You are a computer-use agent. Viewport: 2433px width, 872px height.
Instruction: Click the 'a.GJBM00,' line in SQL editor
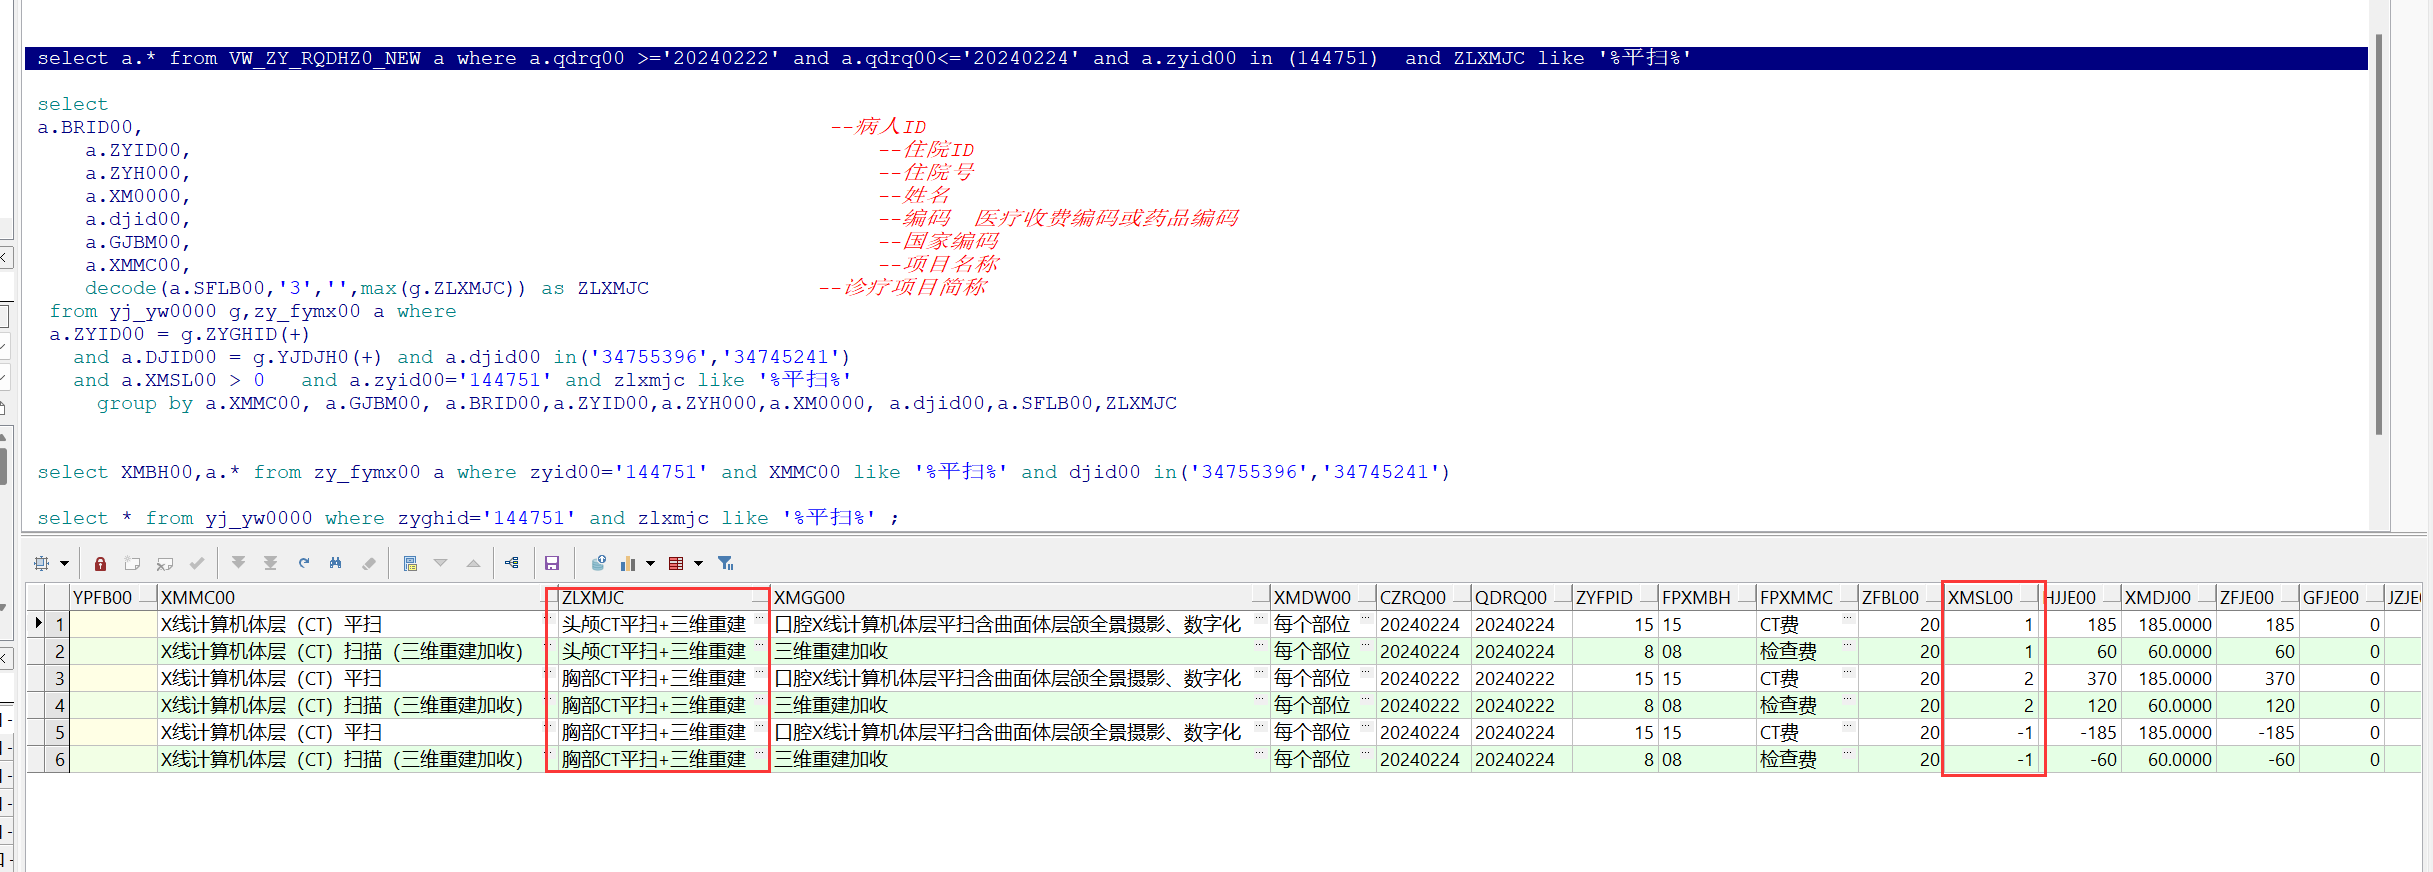click(138, 242)
